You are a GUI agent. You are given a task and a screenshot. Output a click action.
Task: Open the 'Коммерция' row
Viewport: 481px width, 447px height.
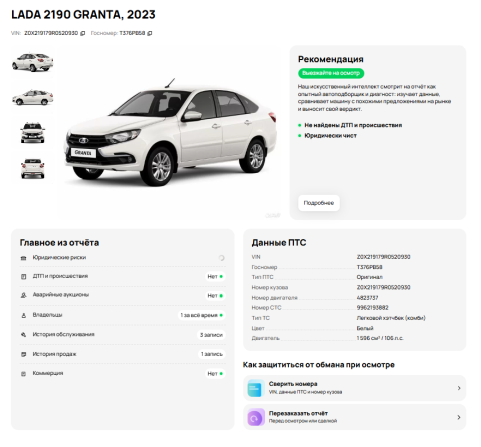point(123,373)
